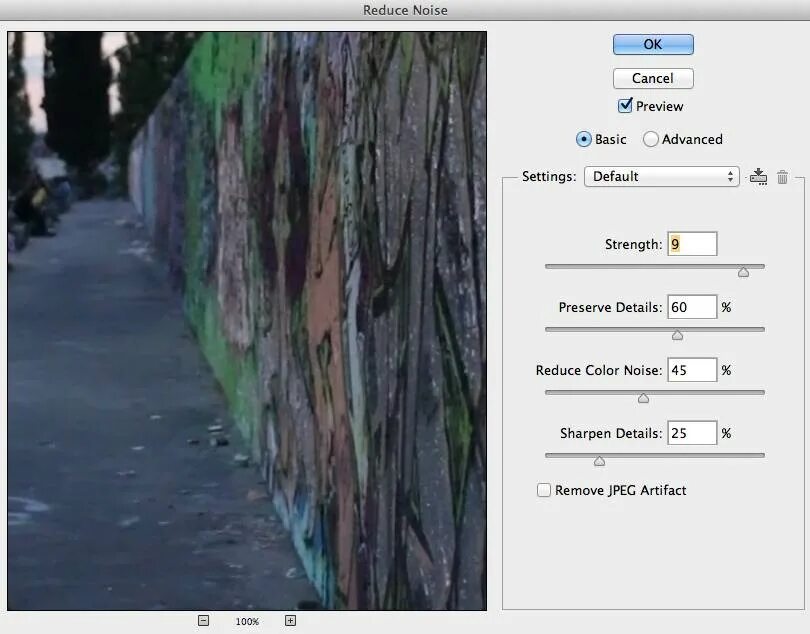Click the Sharpen Details value field

point(692,433)
